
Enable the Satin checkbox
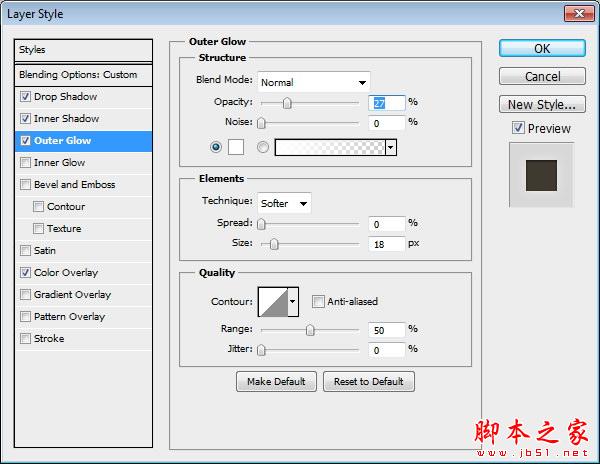pos(25,251)
